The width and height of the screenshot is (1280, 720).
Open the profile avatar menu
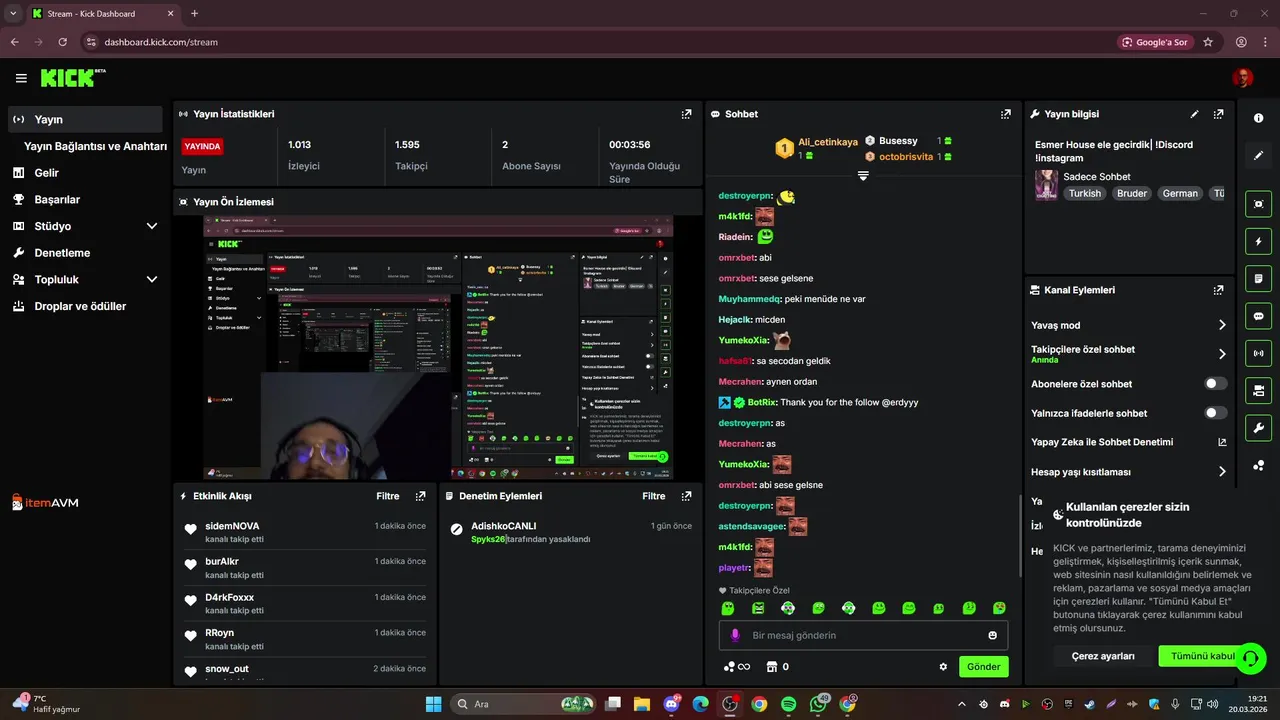click(x=1242, y=78)
